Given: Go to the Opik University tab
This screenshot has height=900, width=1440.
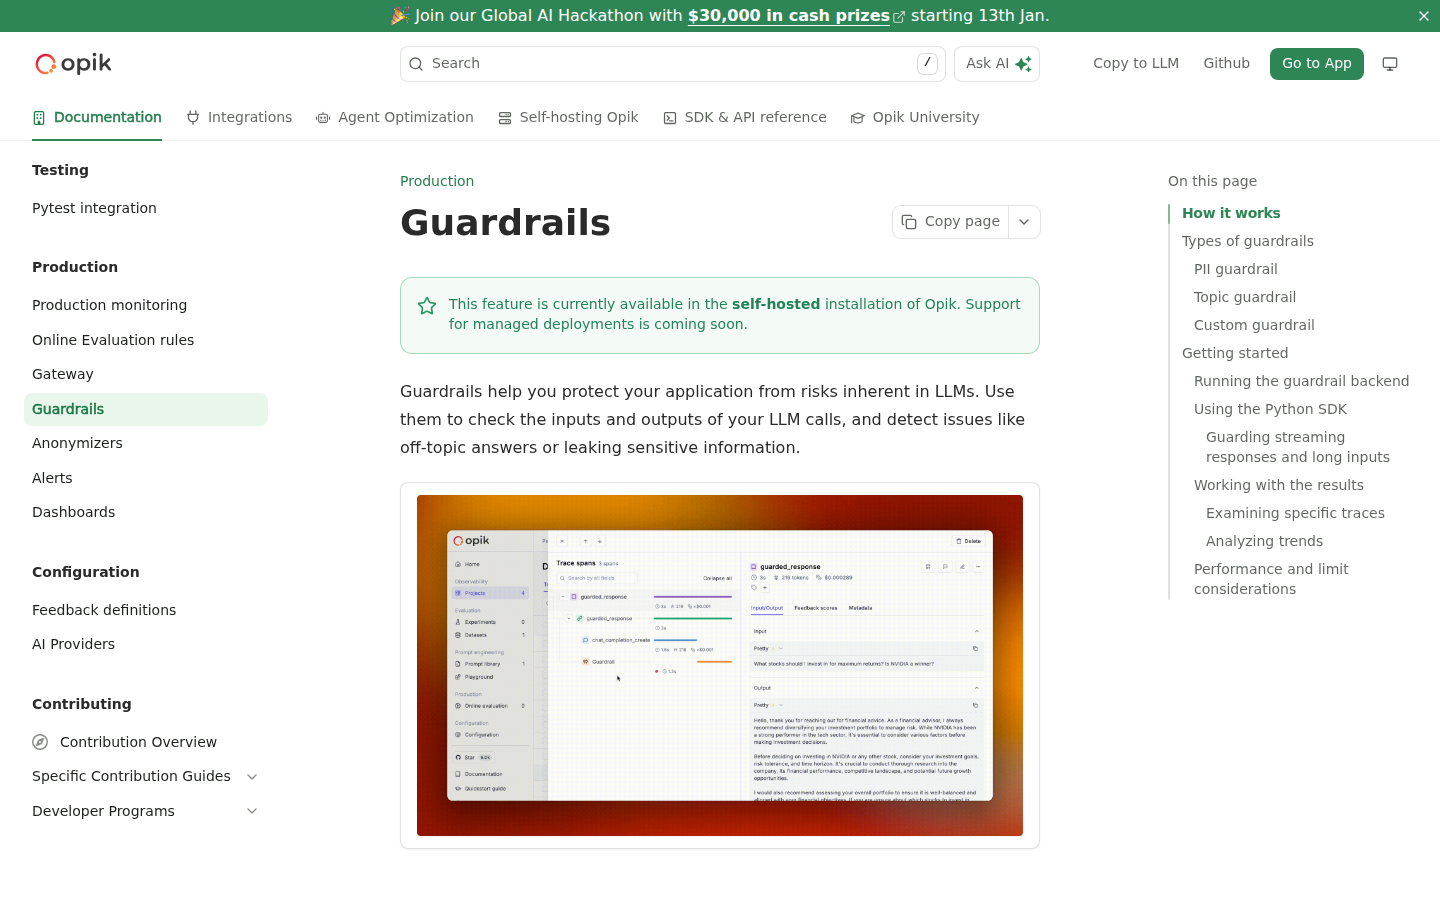Looking at the screenshot, I should (914, 117).
